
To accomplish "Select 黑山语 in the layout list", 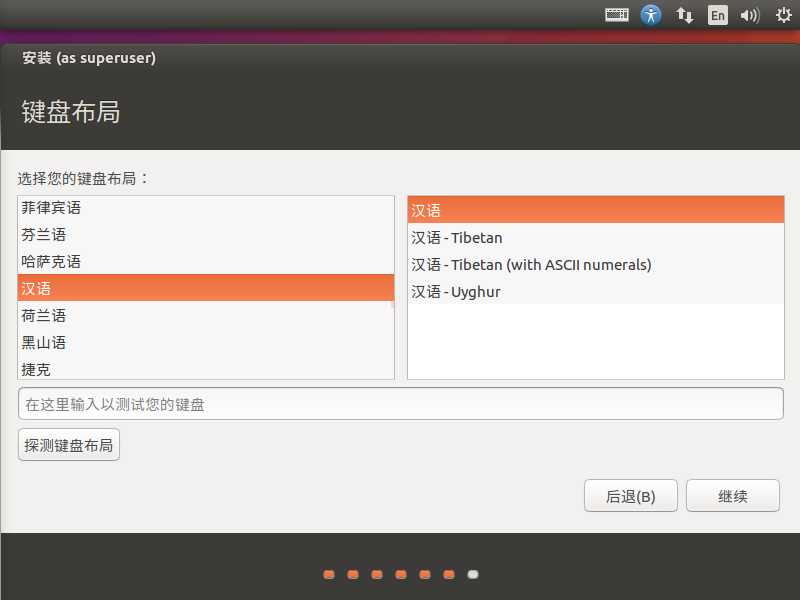I will click(x=206, y=342).
